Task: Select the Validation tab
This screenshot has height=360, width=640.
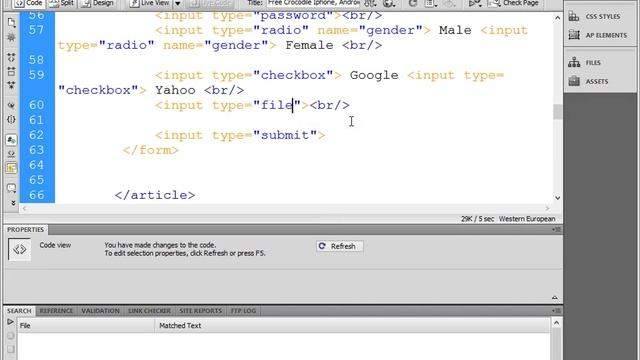Action: [x=100, y=311]
